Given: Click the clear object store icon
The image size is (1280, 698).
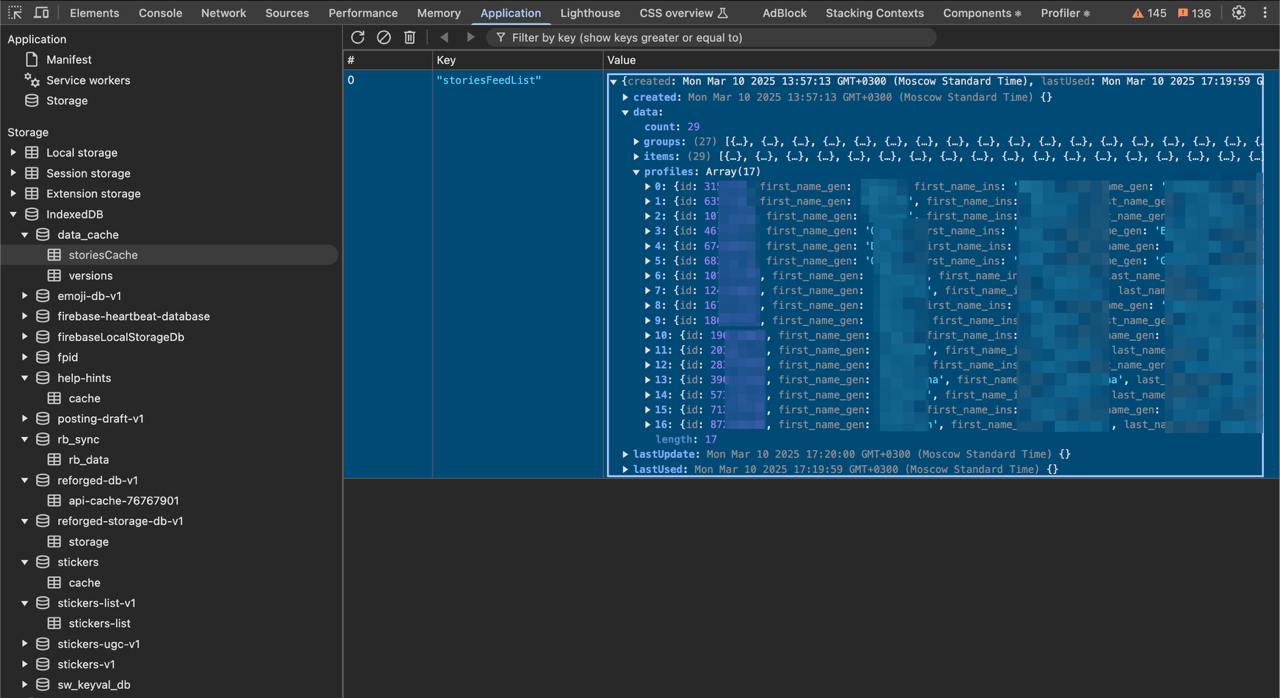Looking at the screenshot, I should point(383,37).
